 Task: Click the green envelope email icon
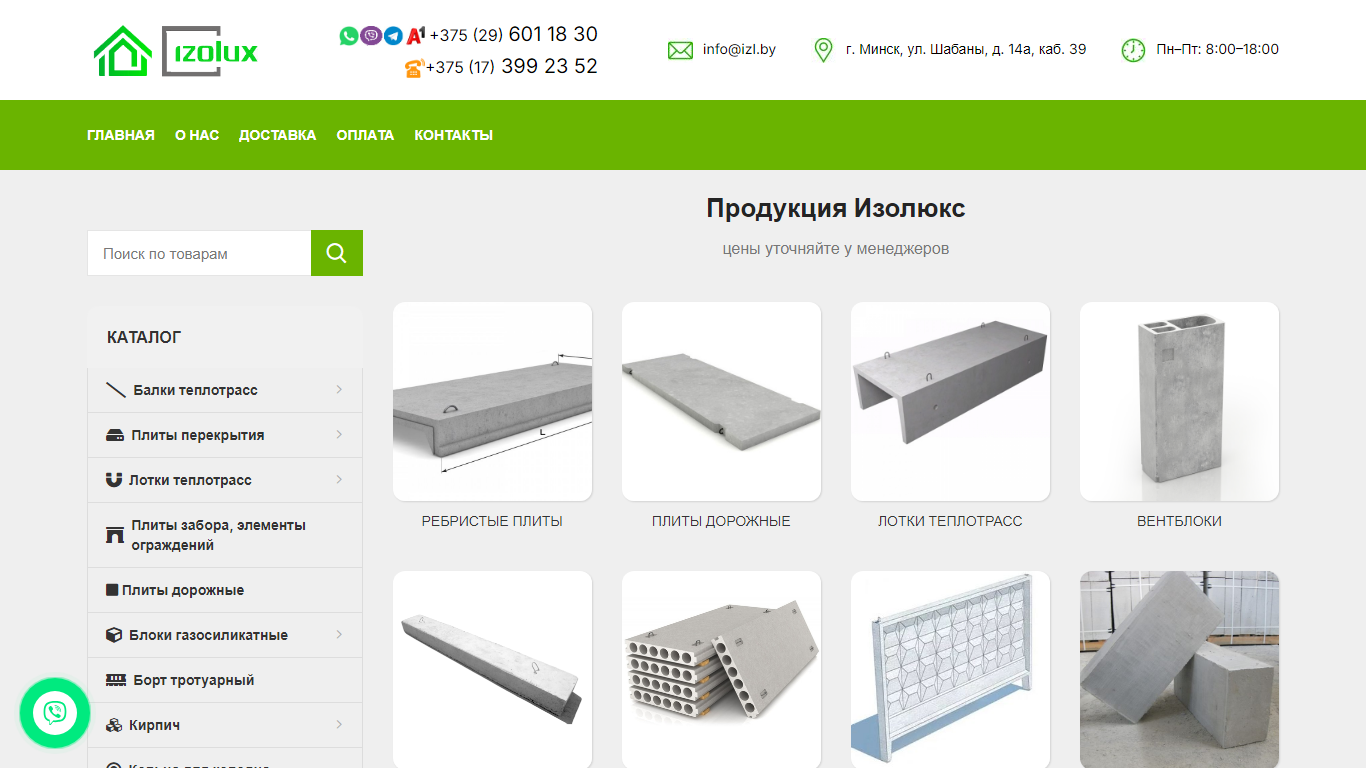tap(680, 50)
